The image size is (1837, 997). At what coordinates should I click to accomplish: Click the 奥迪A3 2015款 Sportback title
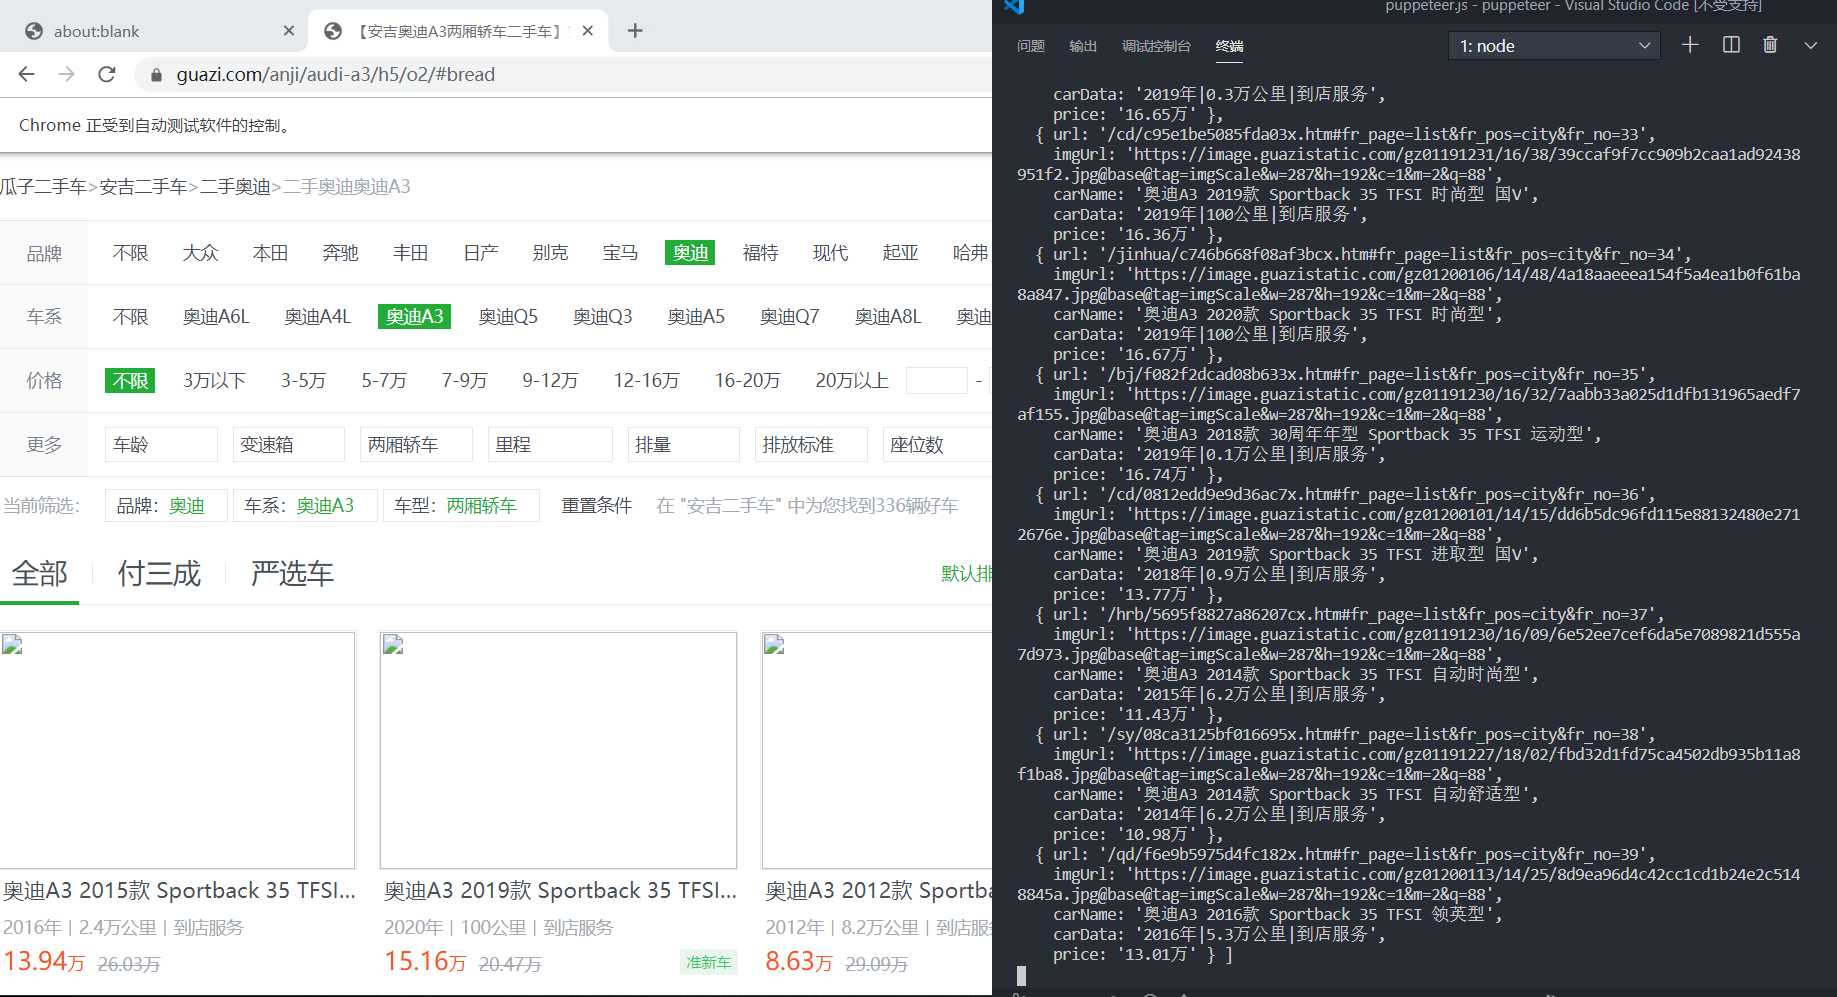pyautogui.click(x=179, y=891)
